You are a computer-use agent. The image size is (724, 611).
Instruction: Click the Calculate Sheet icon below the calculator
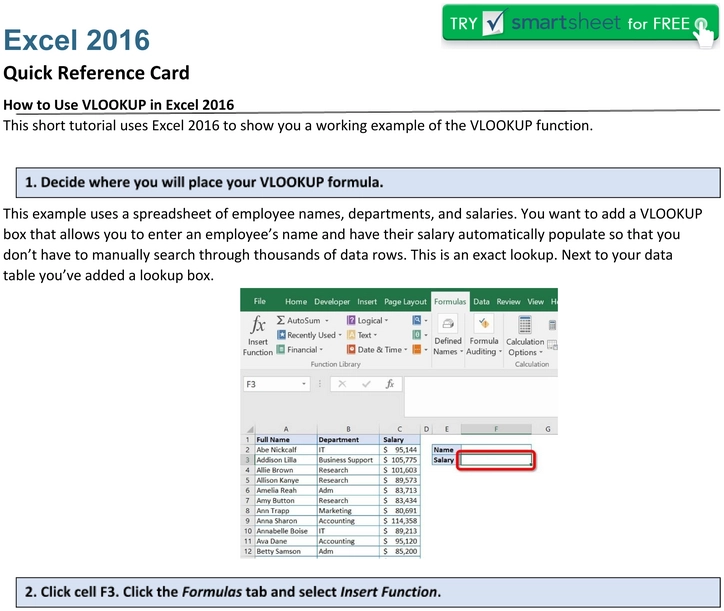(x=552, y=345)
